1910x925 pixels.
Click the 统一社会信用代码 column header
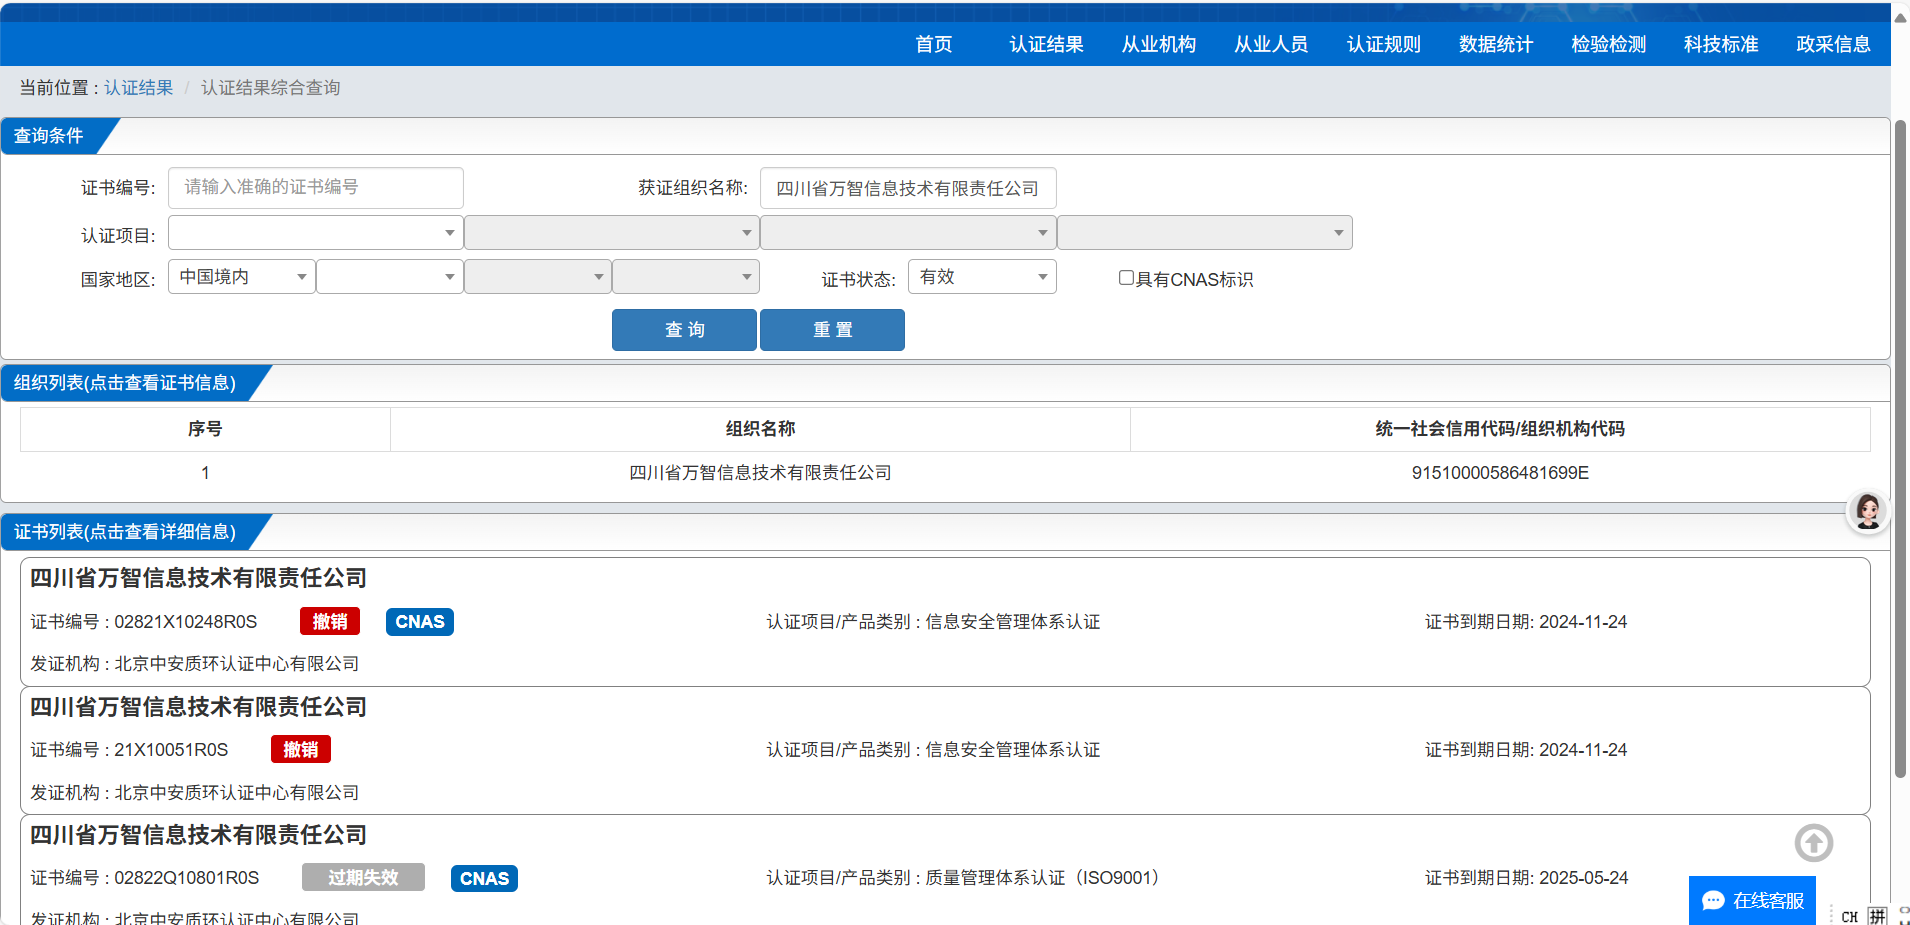[x=1500, y=429]
